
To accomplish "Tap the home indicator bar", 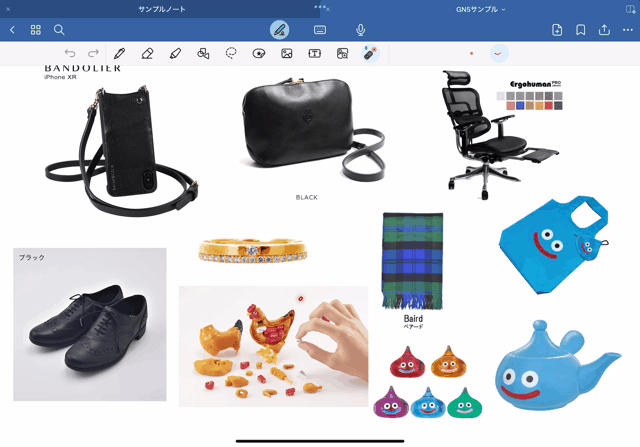I will [x=320, y=441].
